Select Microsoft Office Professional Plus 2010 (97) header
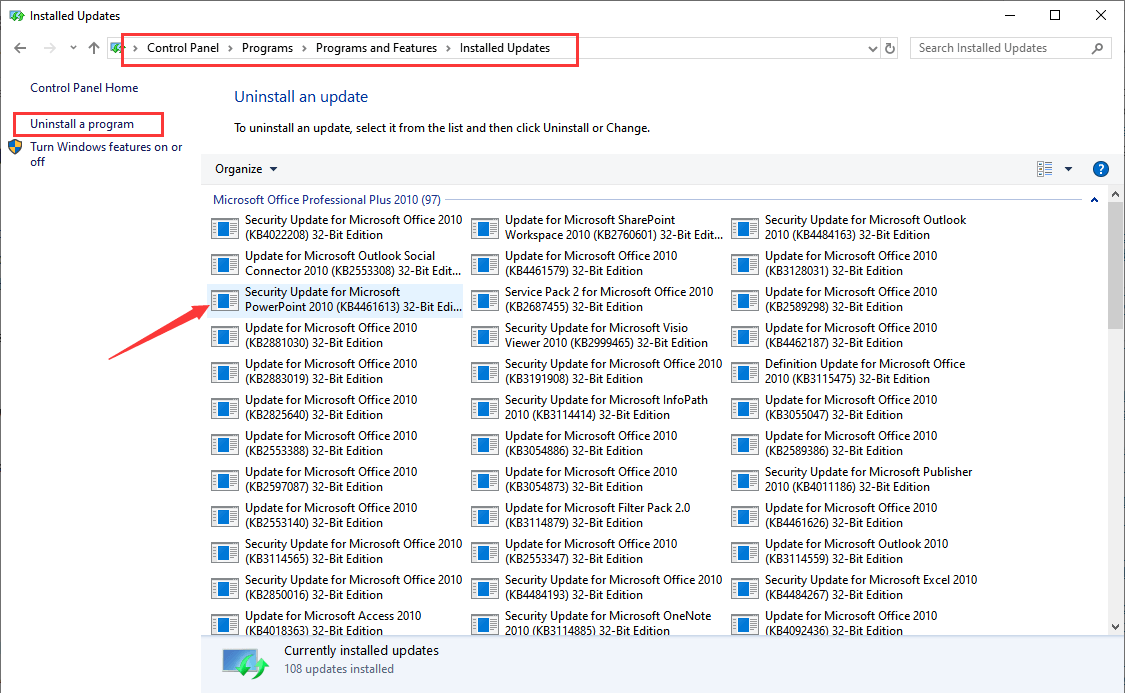The height and width of the screenshot is (693, 1125). 326,200
